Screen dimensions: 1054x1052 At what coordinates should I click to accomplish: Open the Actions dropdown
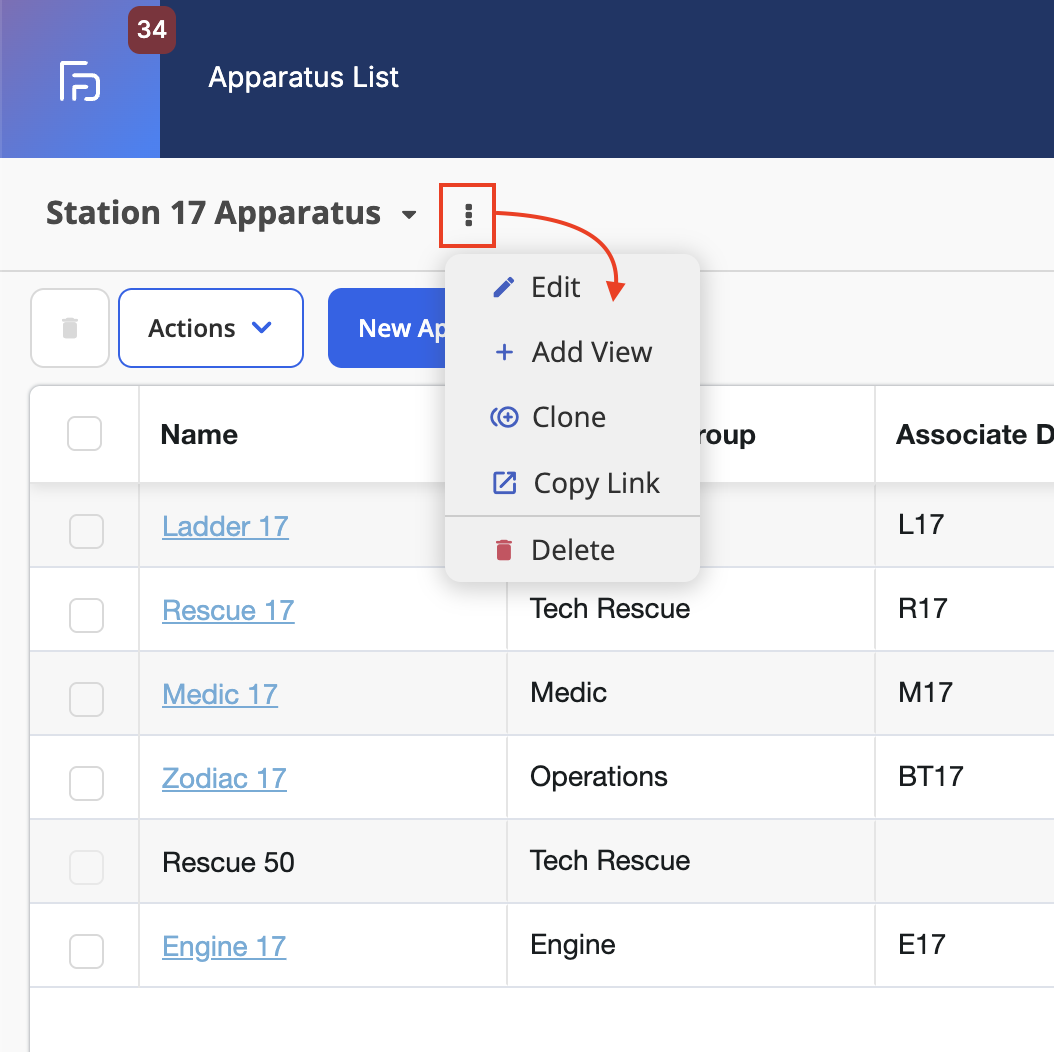tap(211, 328)
